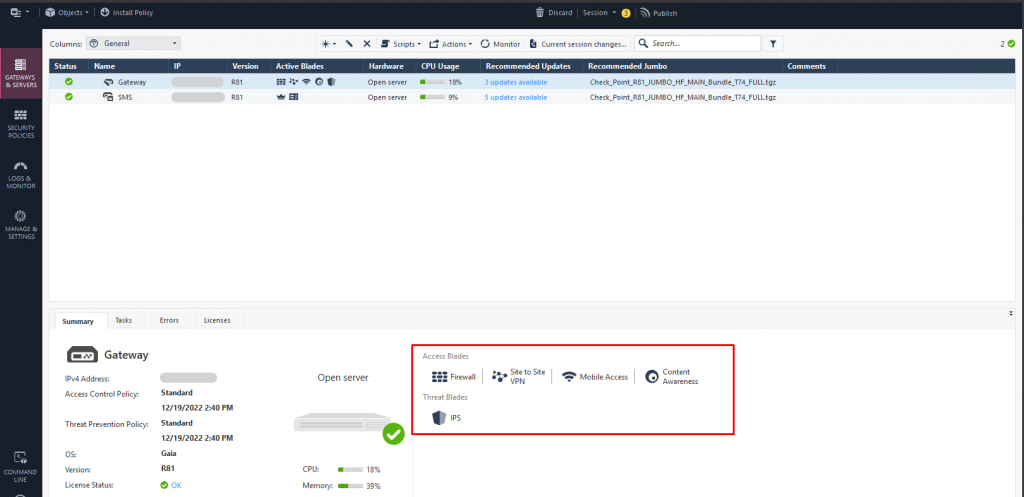This screenshot has height=497, width=1024.
Task: Open the Security Policies view
Action: point(21,124)
